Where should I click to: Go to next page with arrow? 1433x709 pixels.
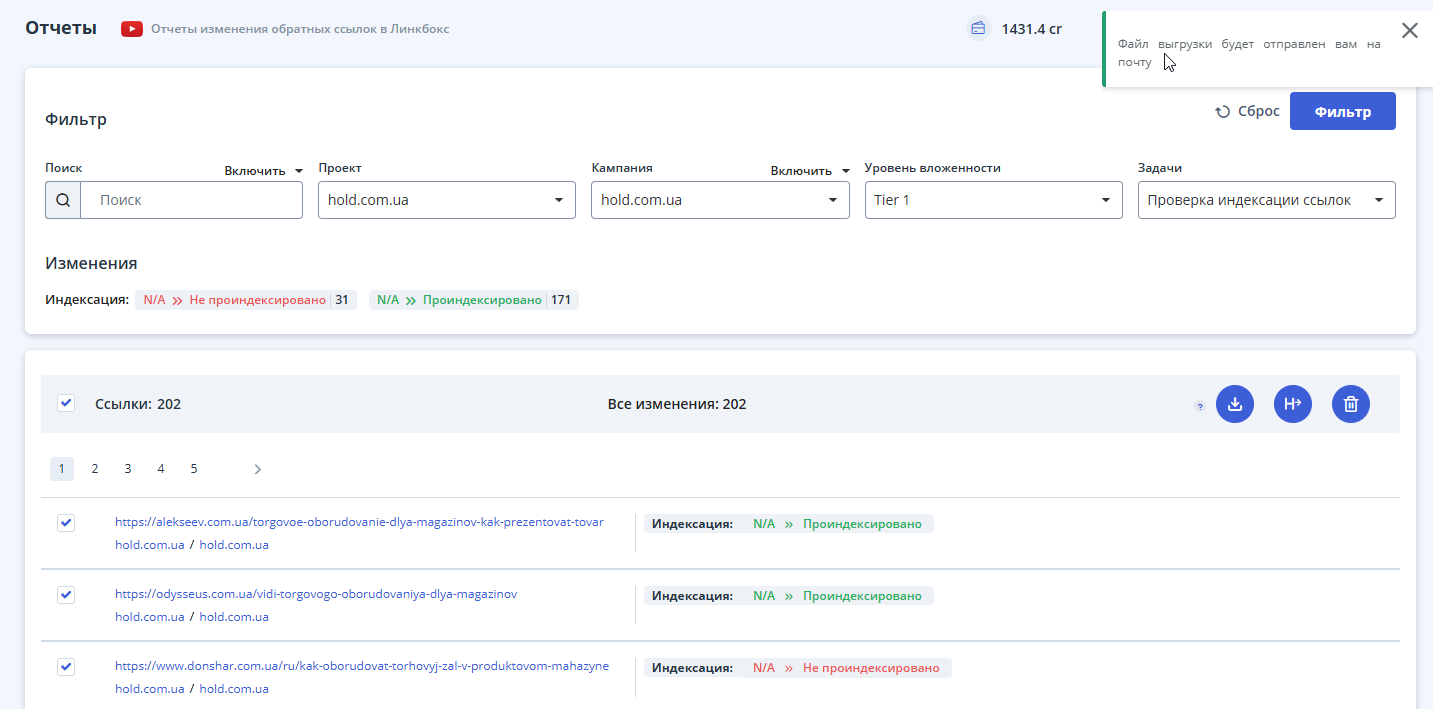coord(258,469)
